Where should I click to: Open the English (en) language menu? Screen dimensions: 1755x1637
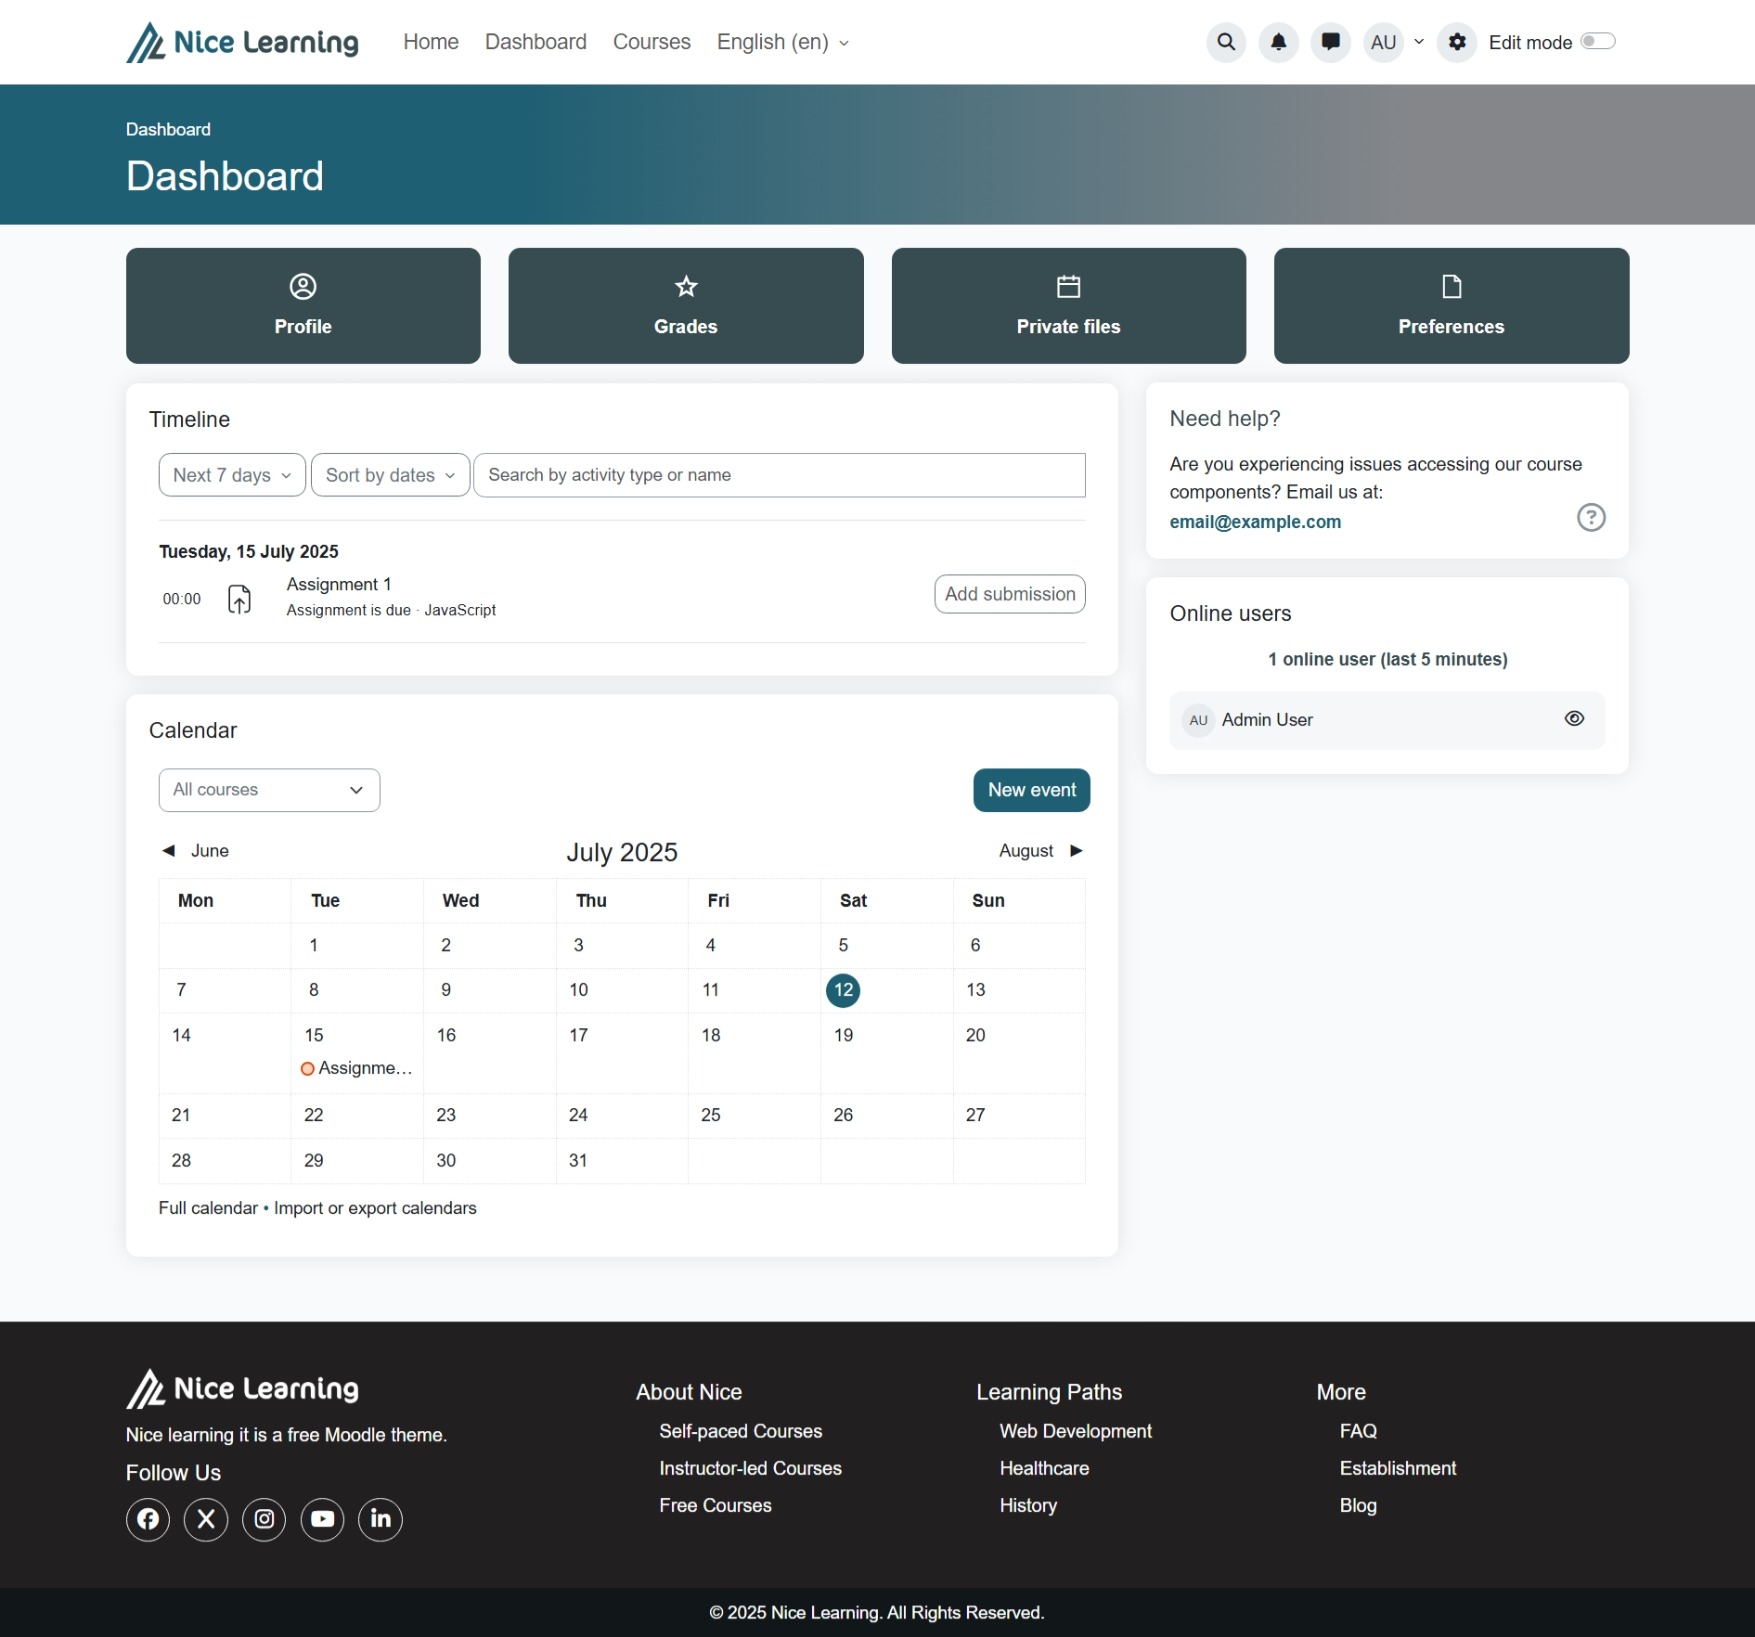[782, 42]
